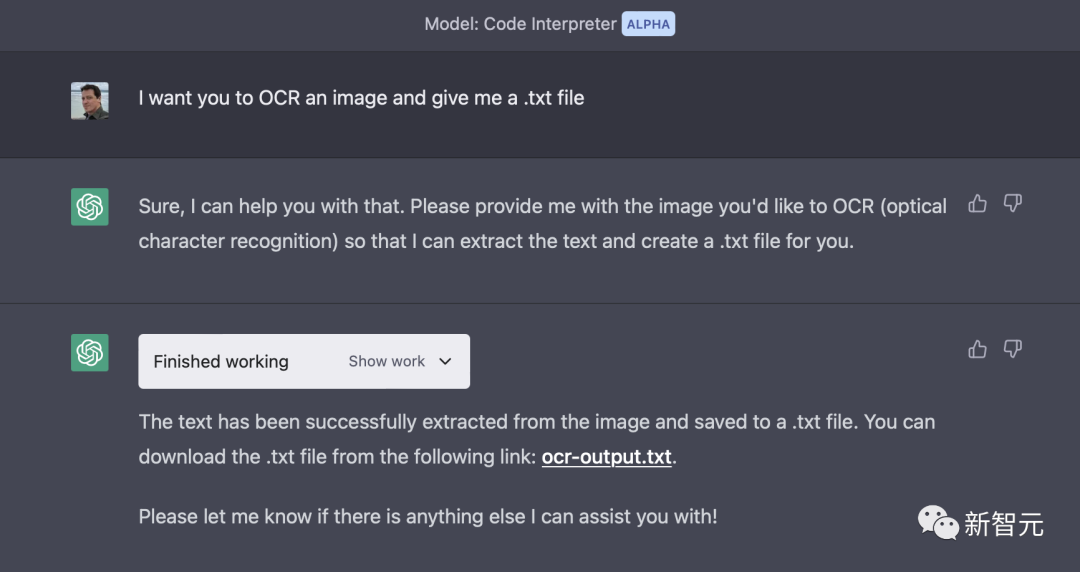Click the 'text has been successfully extracted' paragraph
This screenshot has width=1080, height=572.
537,439
